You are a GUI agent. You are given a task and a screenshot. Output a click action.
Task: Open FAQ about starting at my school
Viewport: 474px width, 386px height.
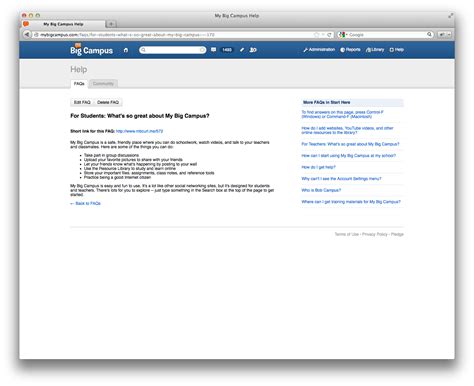(349, 156)
